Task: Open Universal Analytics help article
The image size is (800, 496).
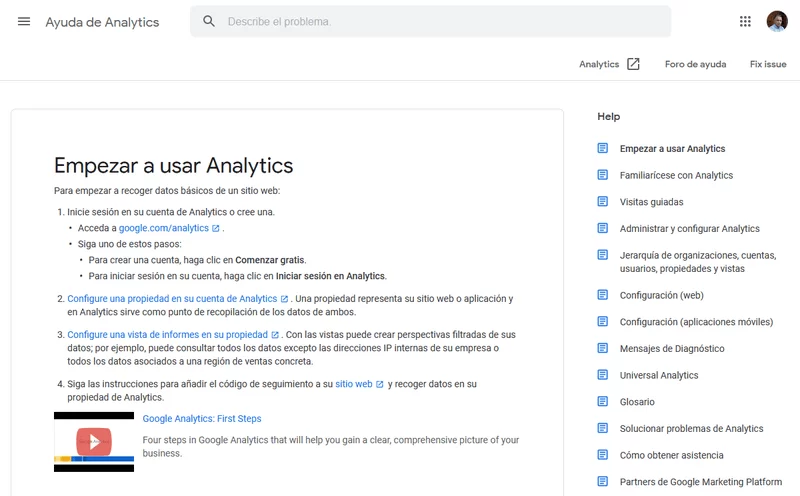Action: point(659,375)
